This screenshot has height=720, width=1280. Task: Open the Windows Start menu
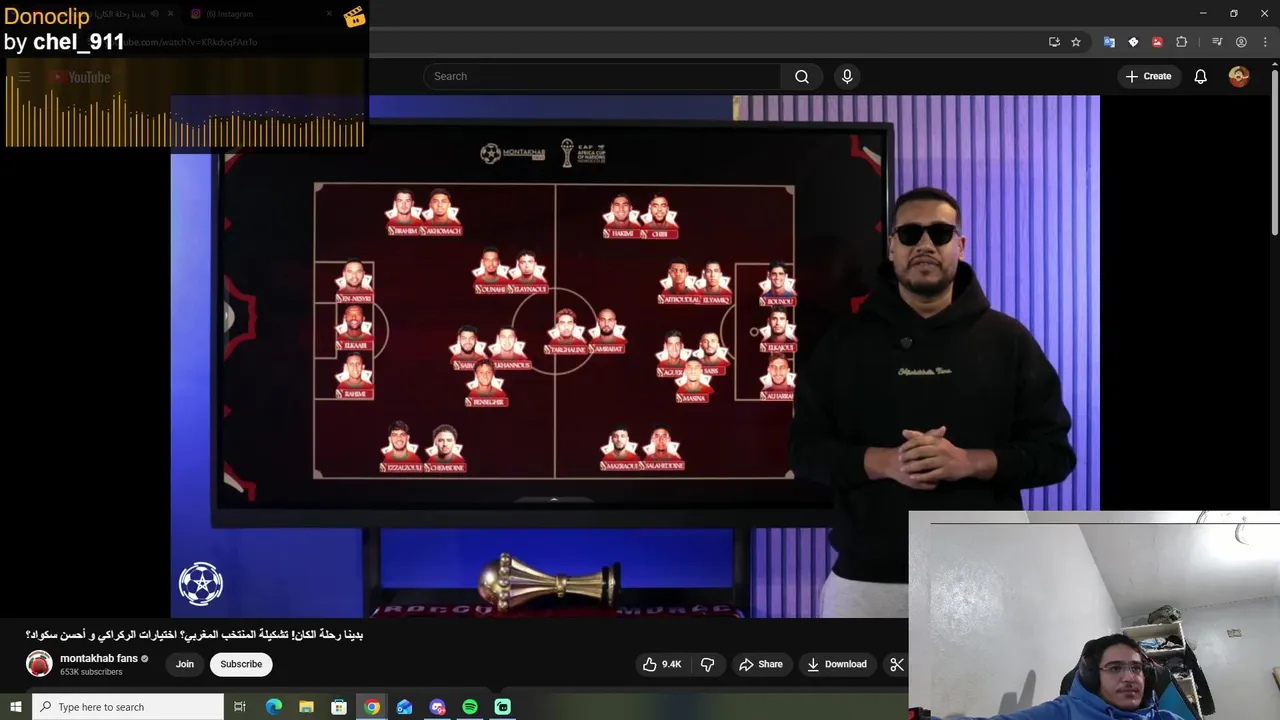pyautogui.click(x=15, y=707)
